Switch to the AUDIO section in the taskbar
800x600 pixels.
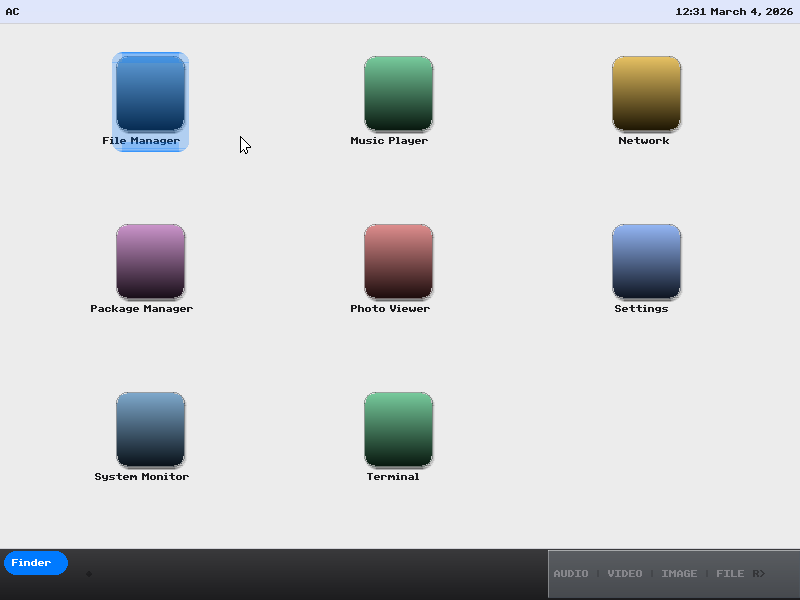(571, 573)
